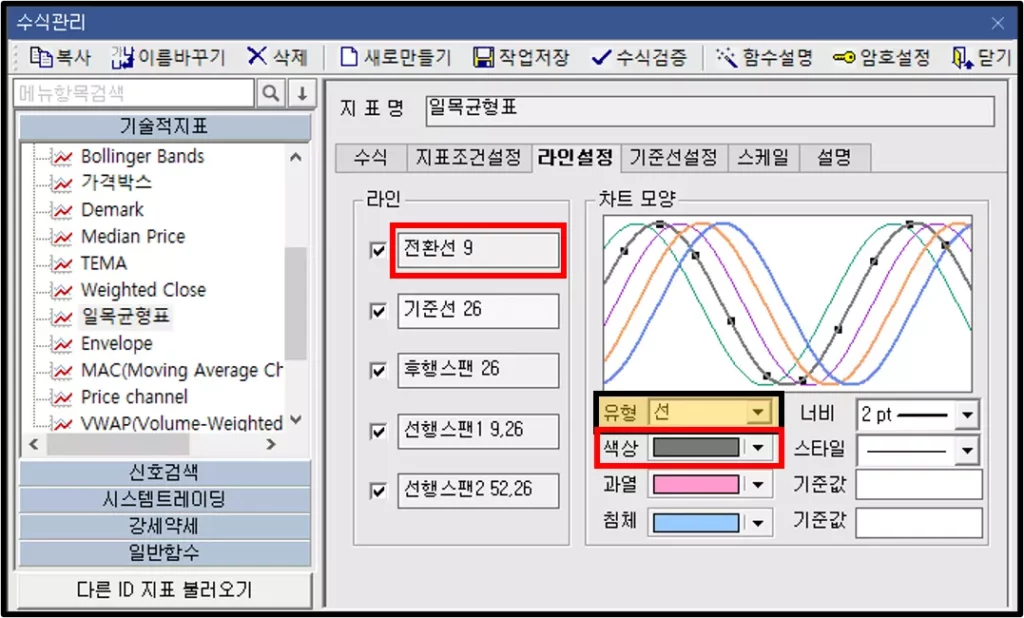Open the 너비 2 pt width dropdown

(x=967, y=415)
